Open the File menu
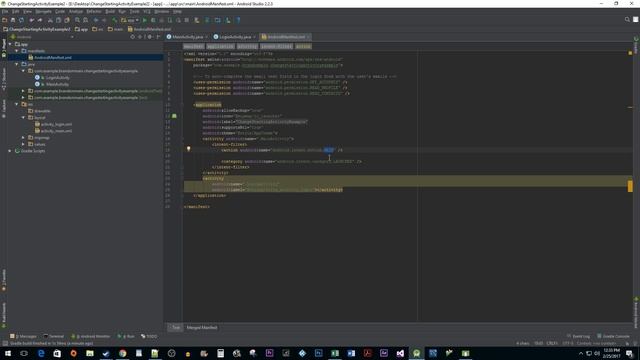 [x=5, y=11]
